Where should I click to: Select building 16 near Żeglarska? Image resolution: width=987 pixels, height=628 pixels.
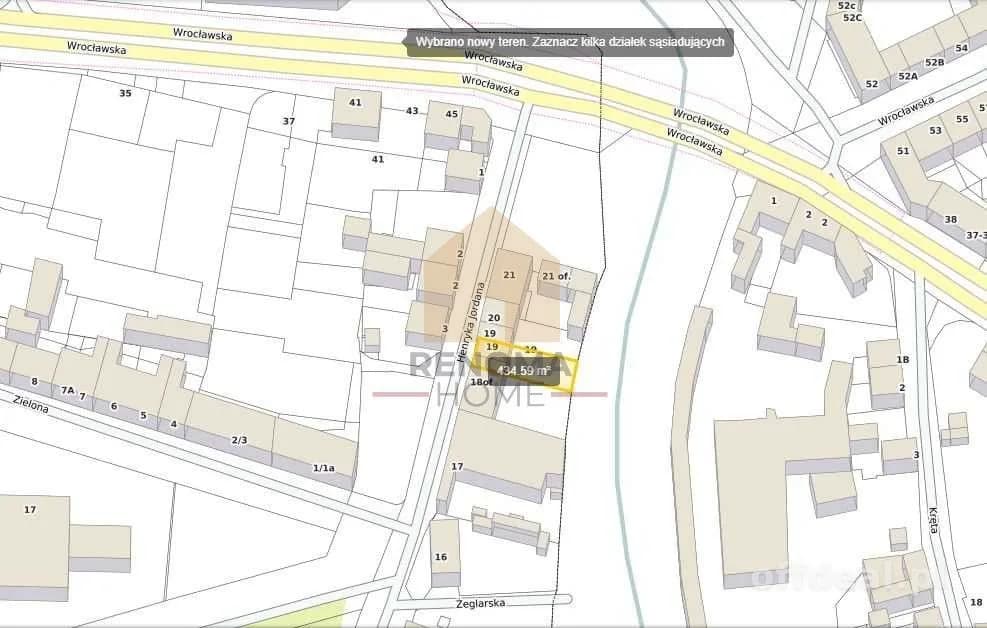point(444,554)
